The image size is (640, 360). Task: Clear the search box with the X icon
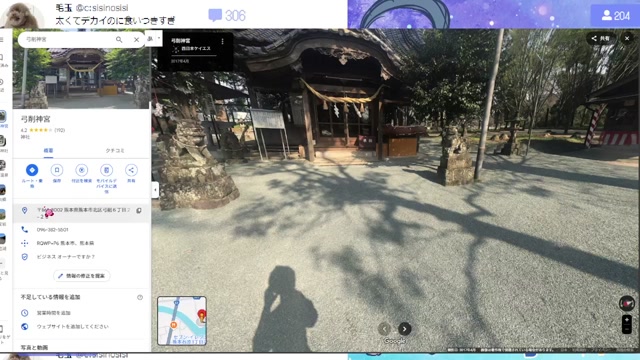click(136, 40)
